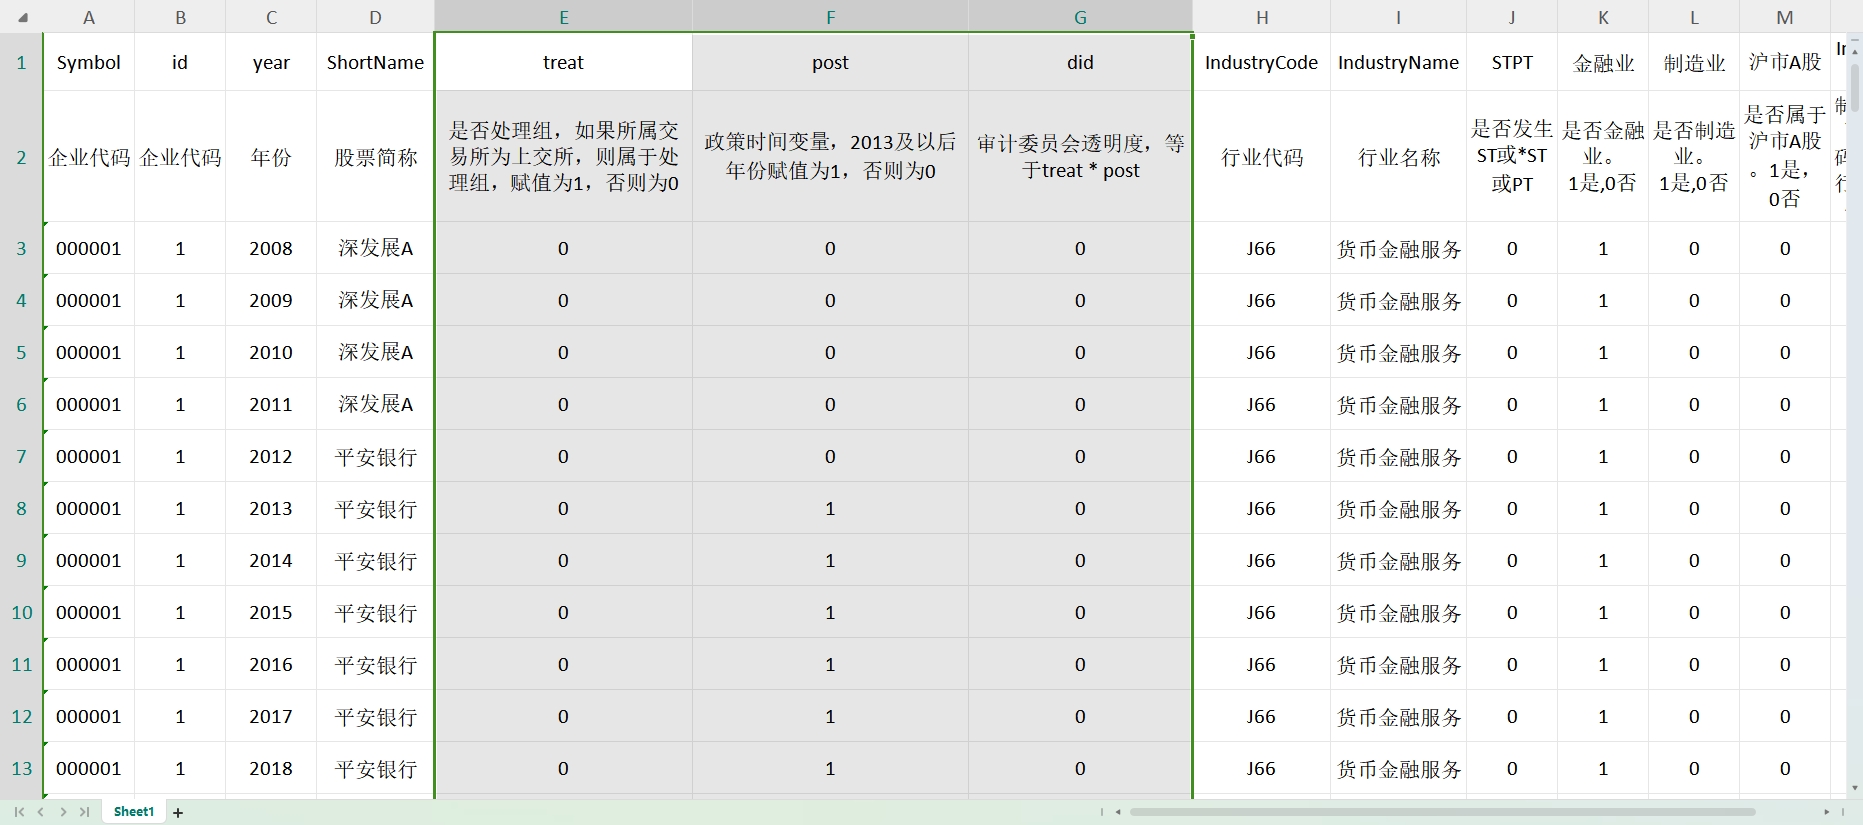
Task: Select row 1 header
Action: [21, 62]
